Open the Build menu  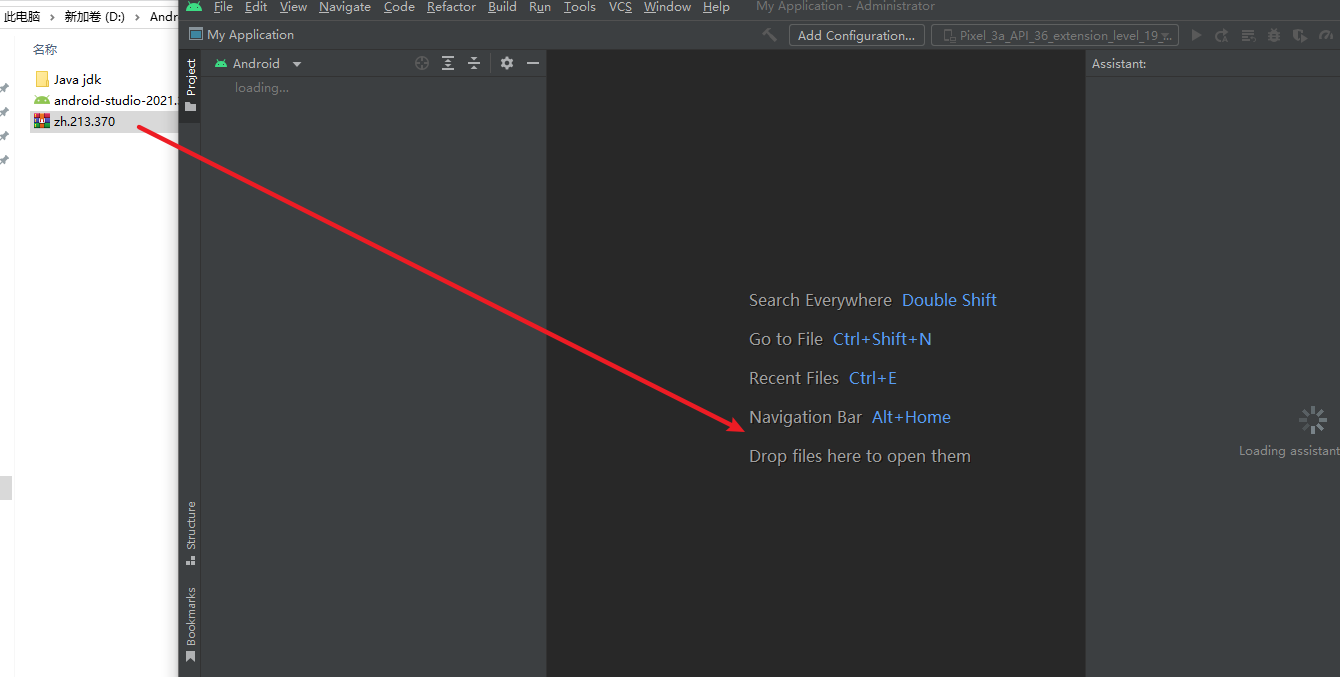[x=502, y=7]
